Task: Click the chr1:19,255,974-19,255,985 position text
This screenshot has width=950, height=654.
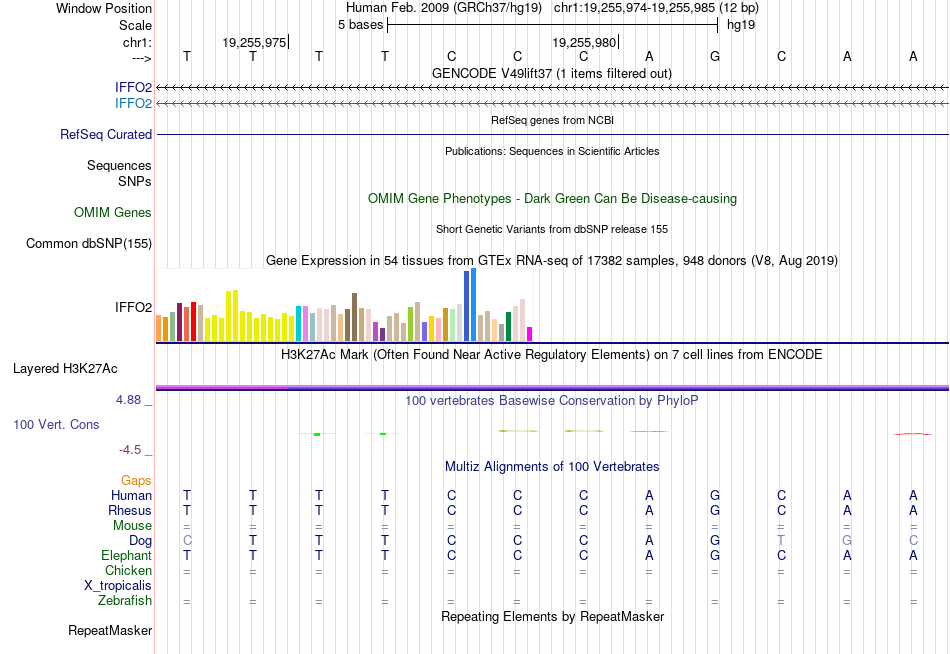Action: click(656, 8)
